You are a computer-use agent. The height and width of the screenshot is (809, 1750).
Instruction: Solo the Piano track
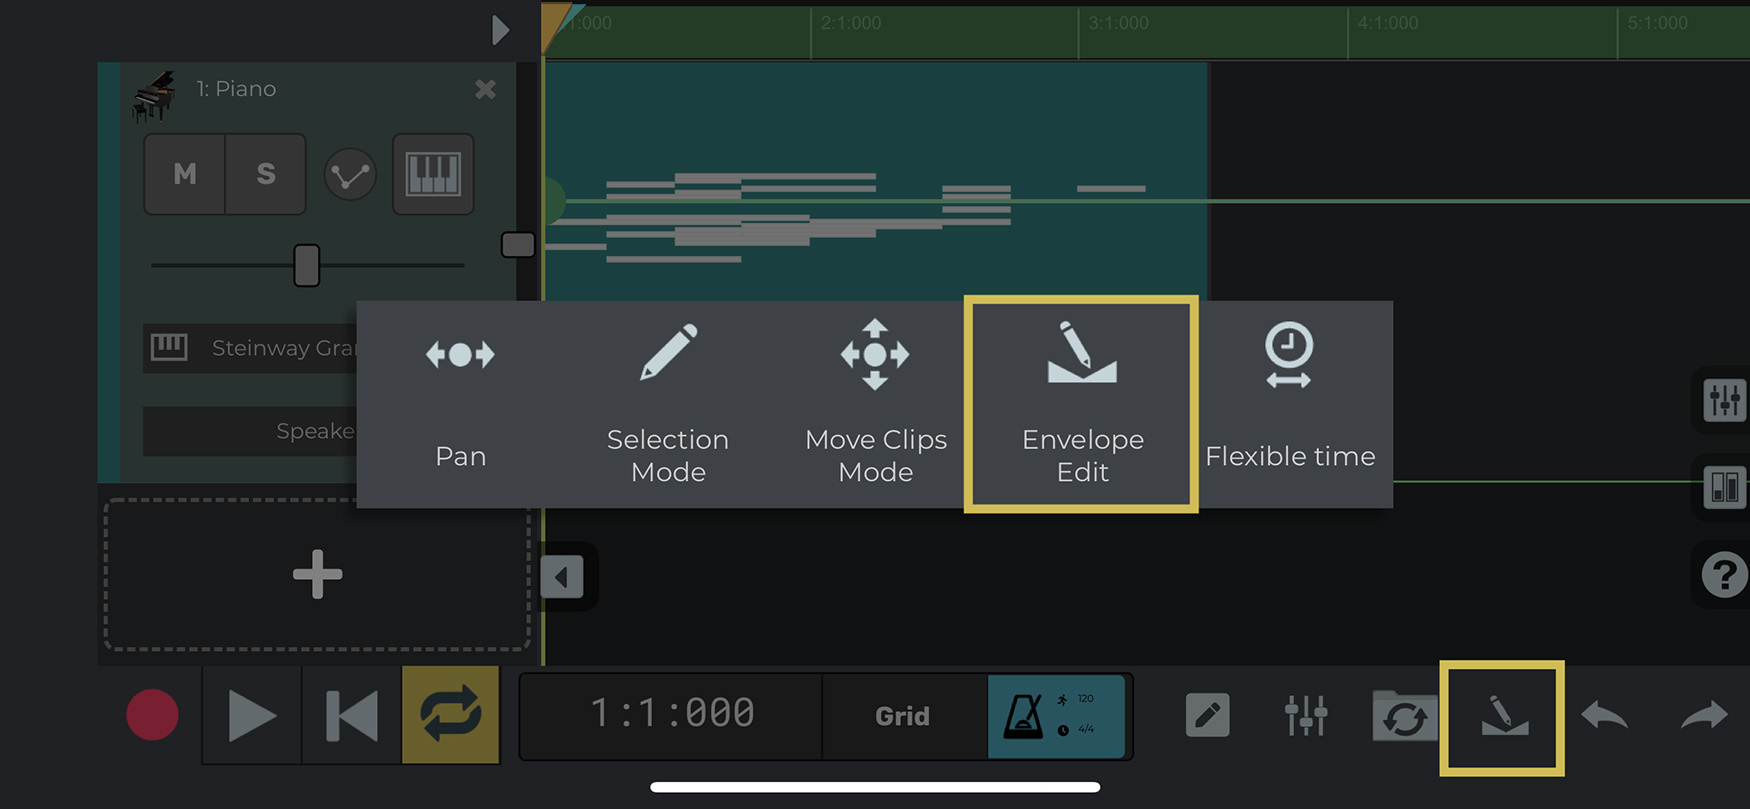coord(265,174)
